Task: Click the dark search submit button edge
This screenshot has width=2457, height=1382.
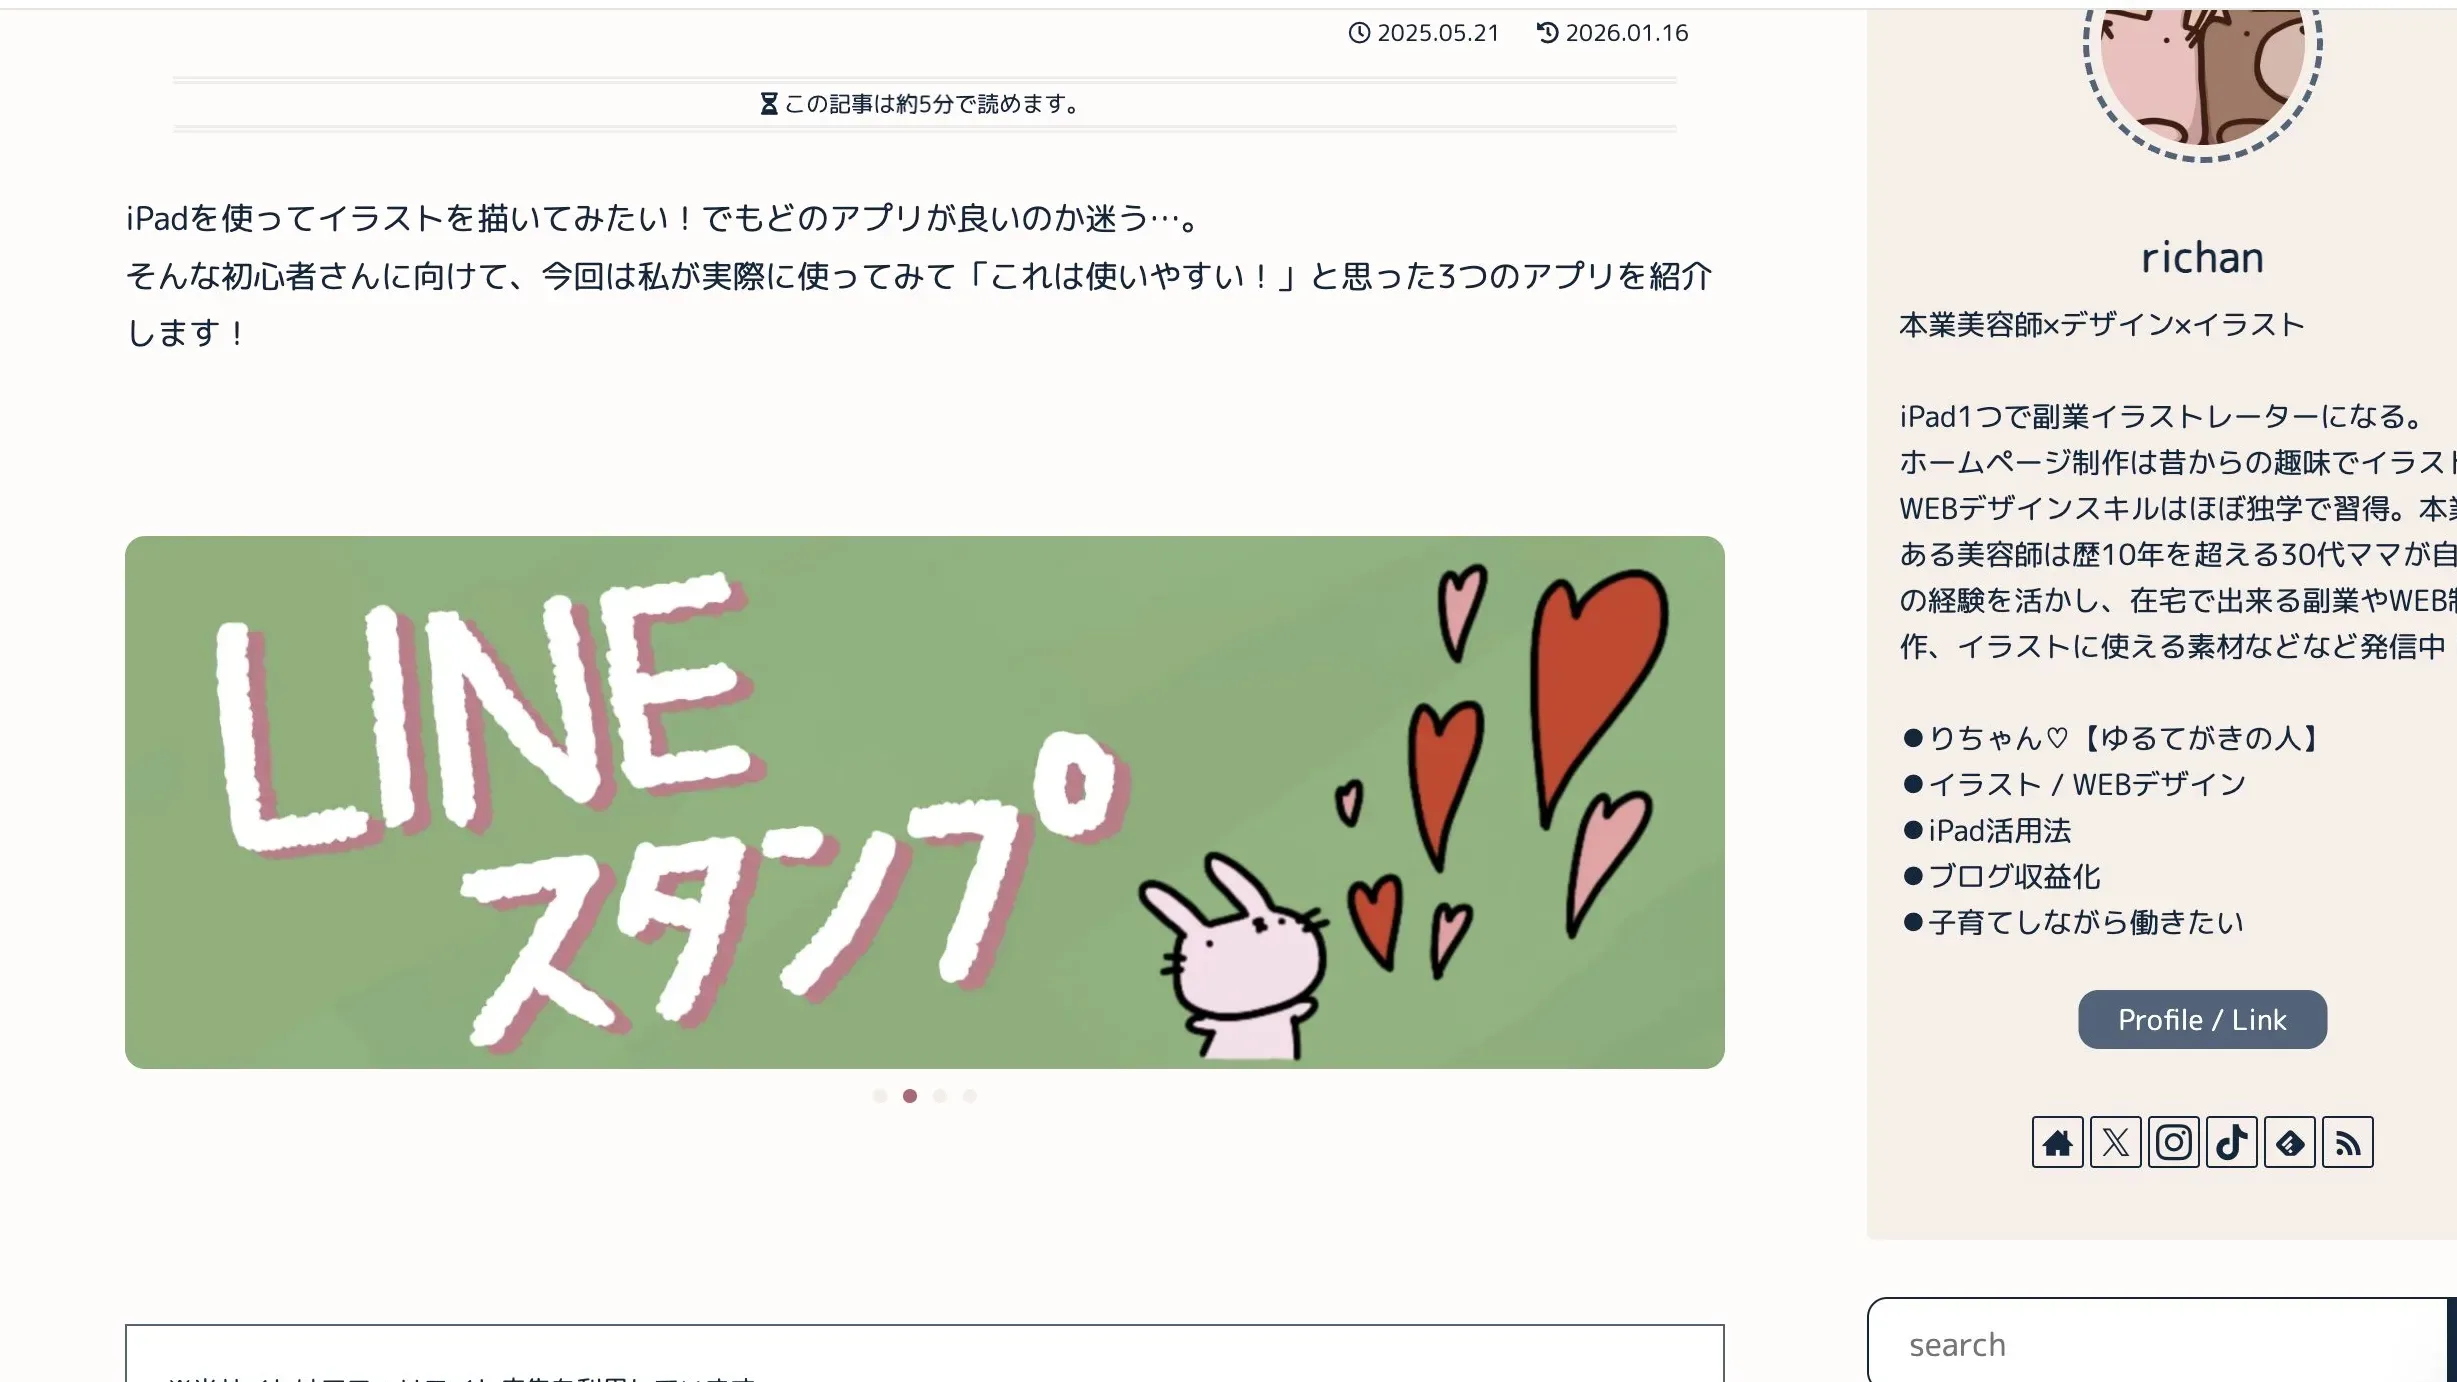Action: point(2451,1341)
